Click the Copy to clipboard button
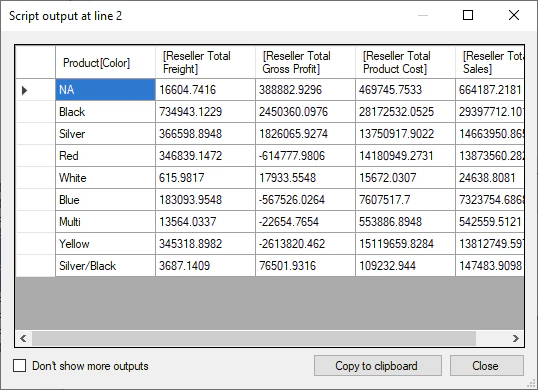This screenshot has height=390, width=538. pos(377,366)
